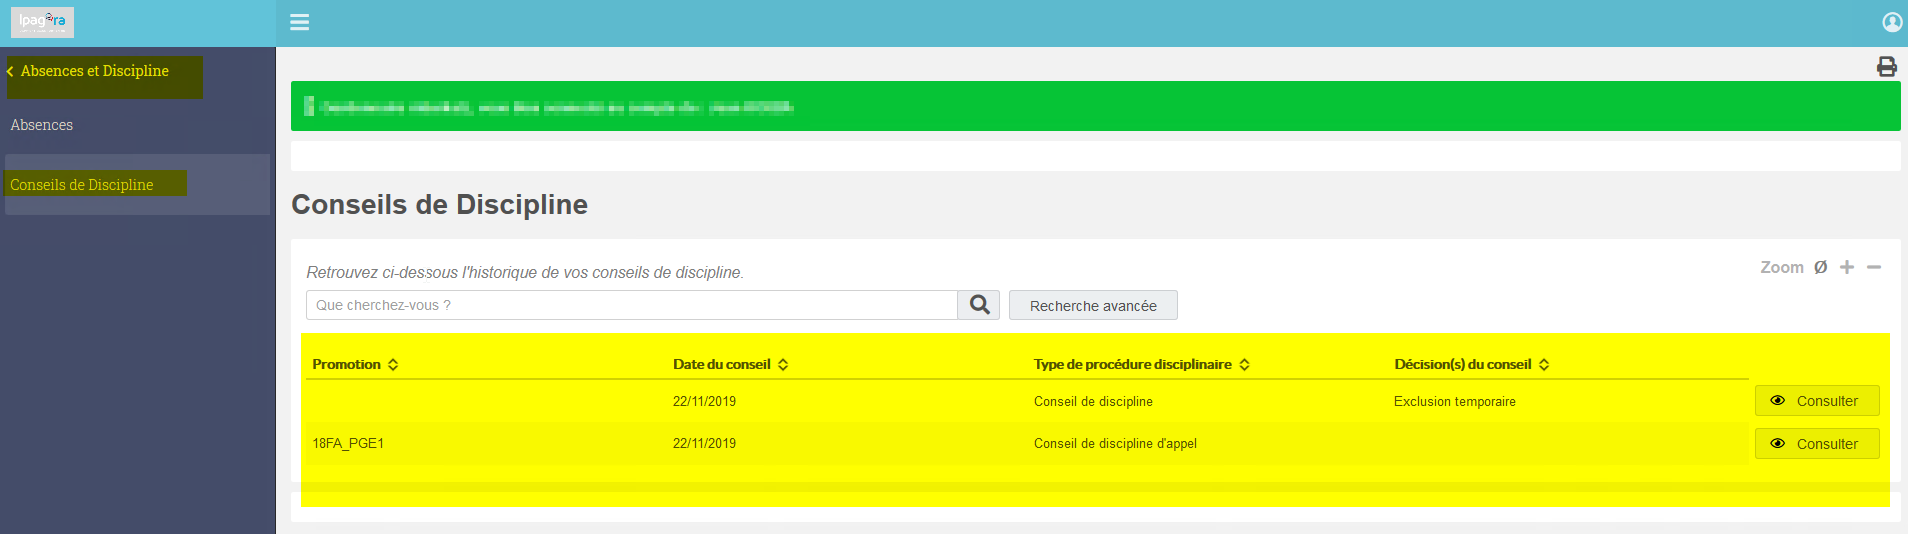The height and width of the screenshot is (534, 1908).
Task: Reset zoom with the Ø icon
Action: point(1820,267)
